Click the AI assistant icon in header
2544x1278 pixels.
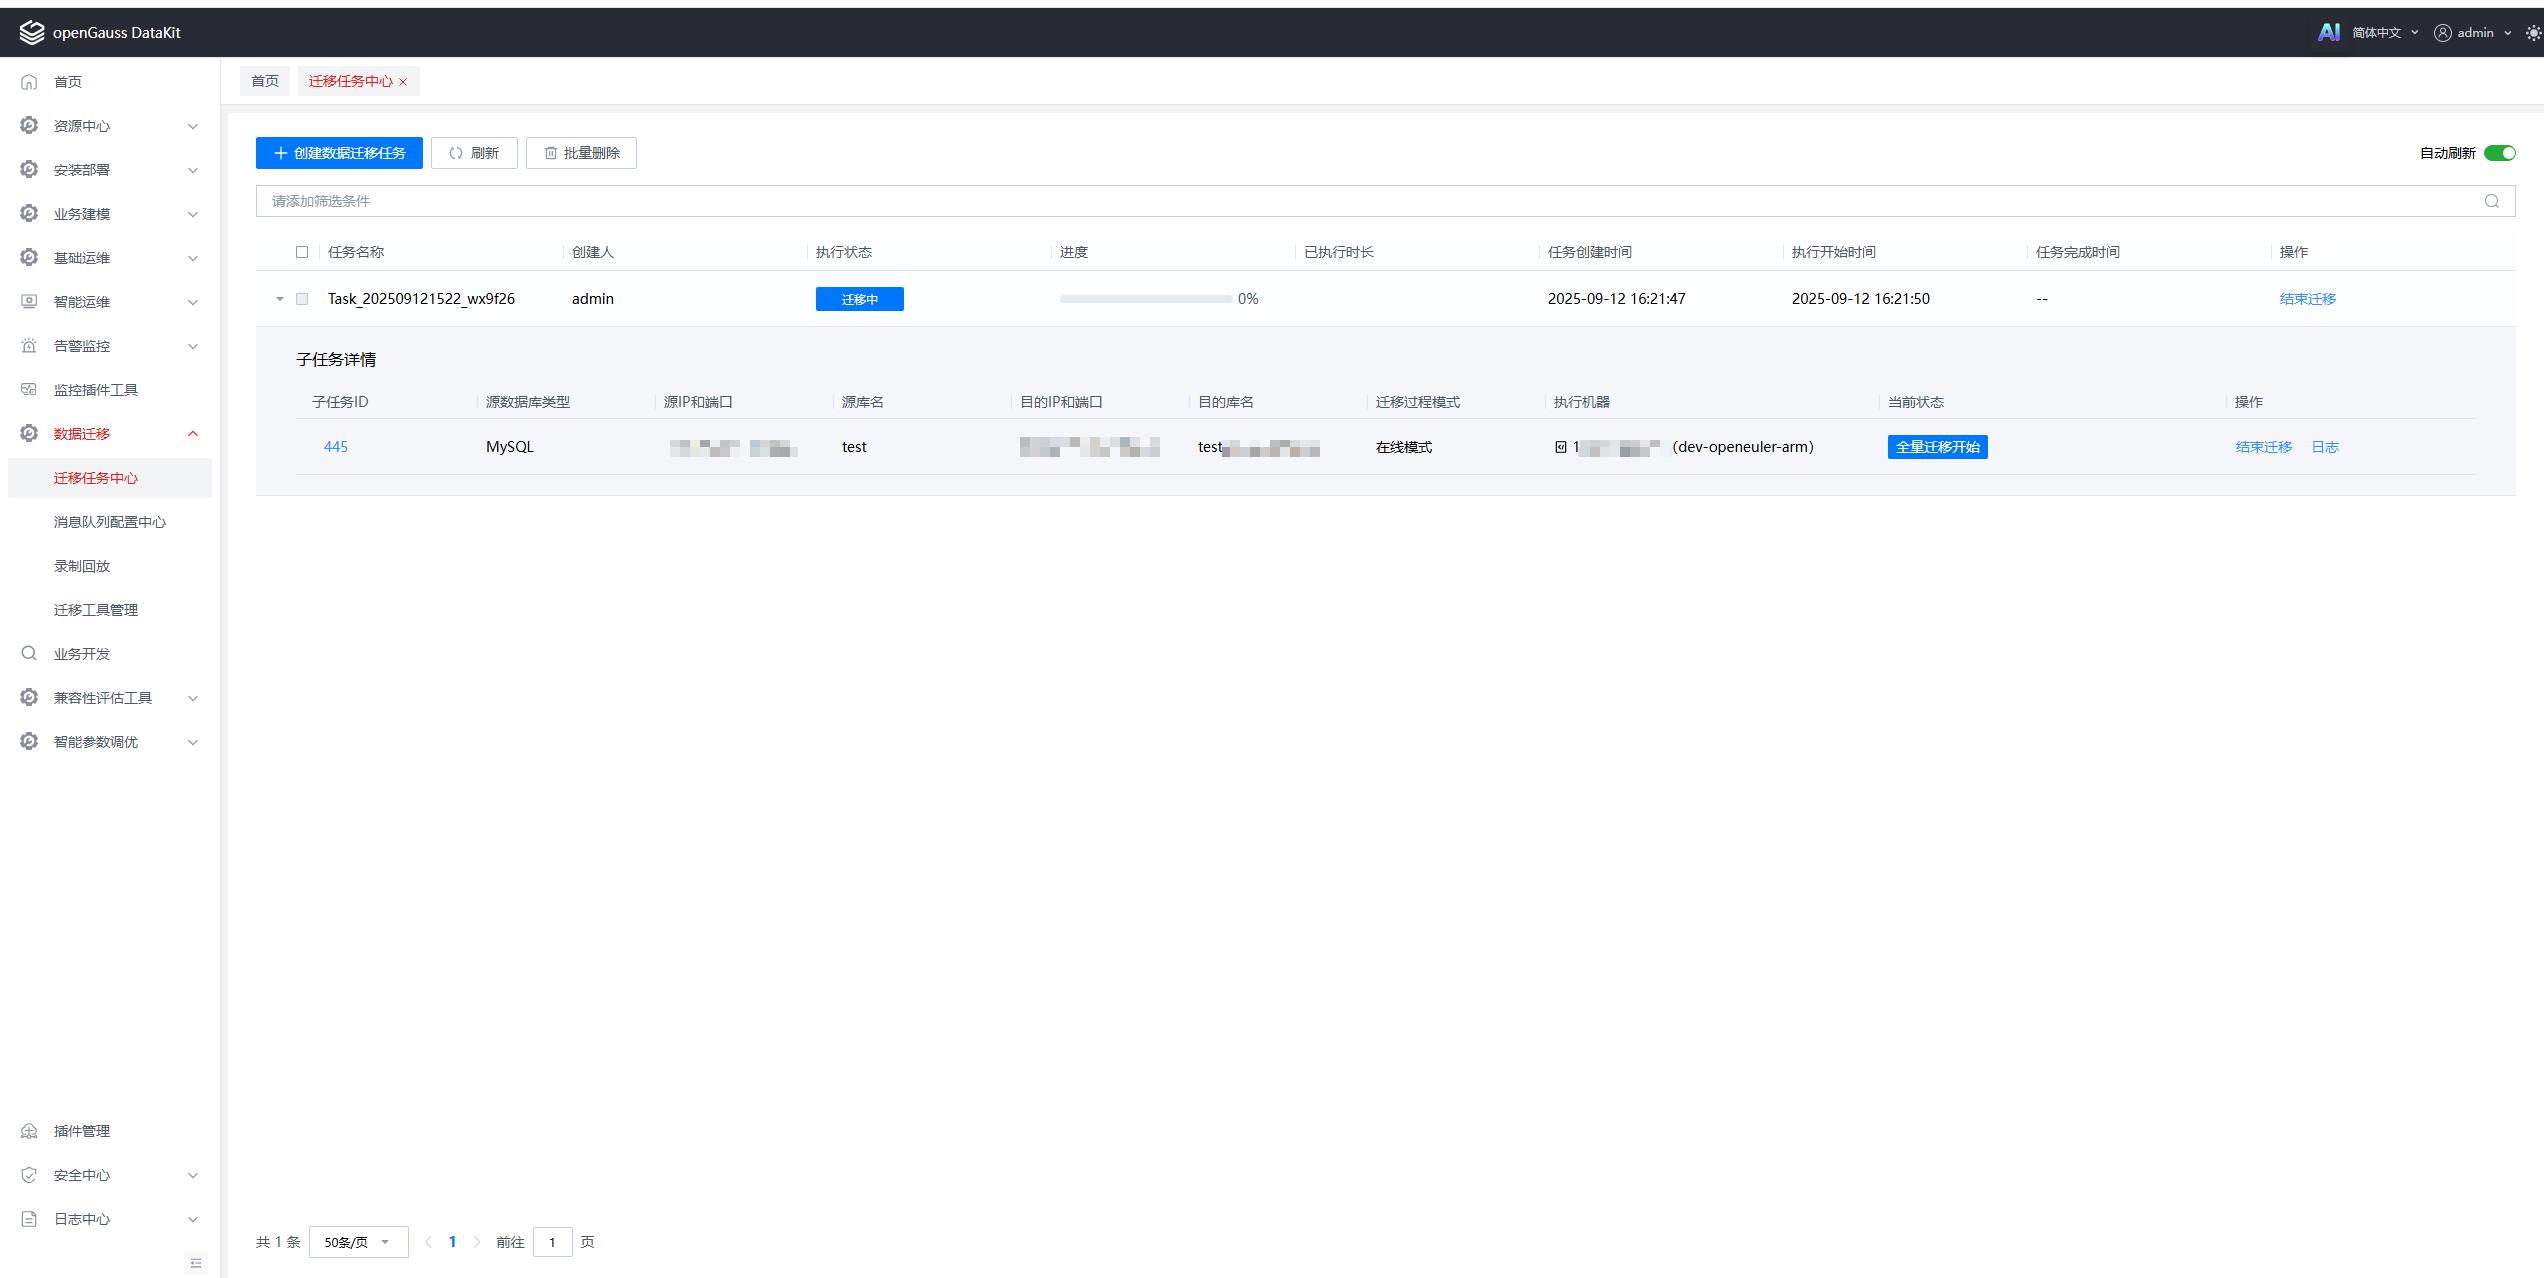pyautogui.click(x=2328, y=32)
